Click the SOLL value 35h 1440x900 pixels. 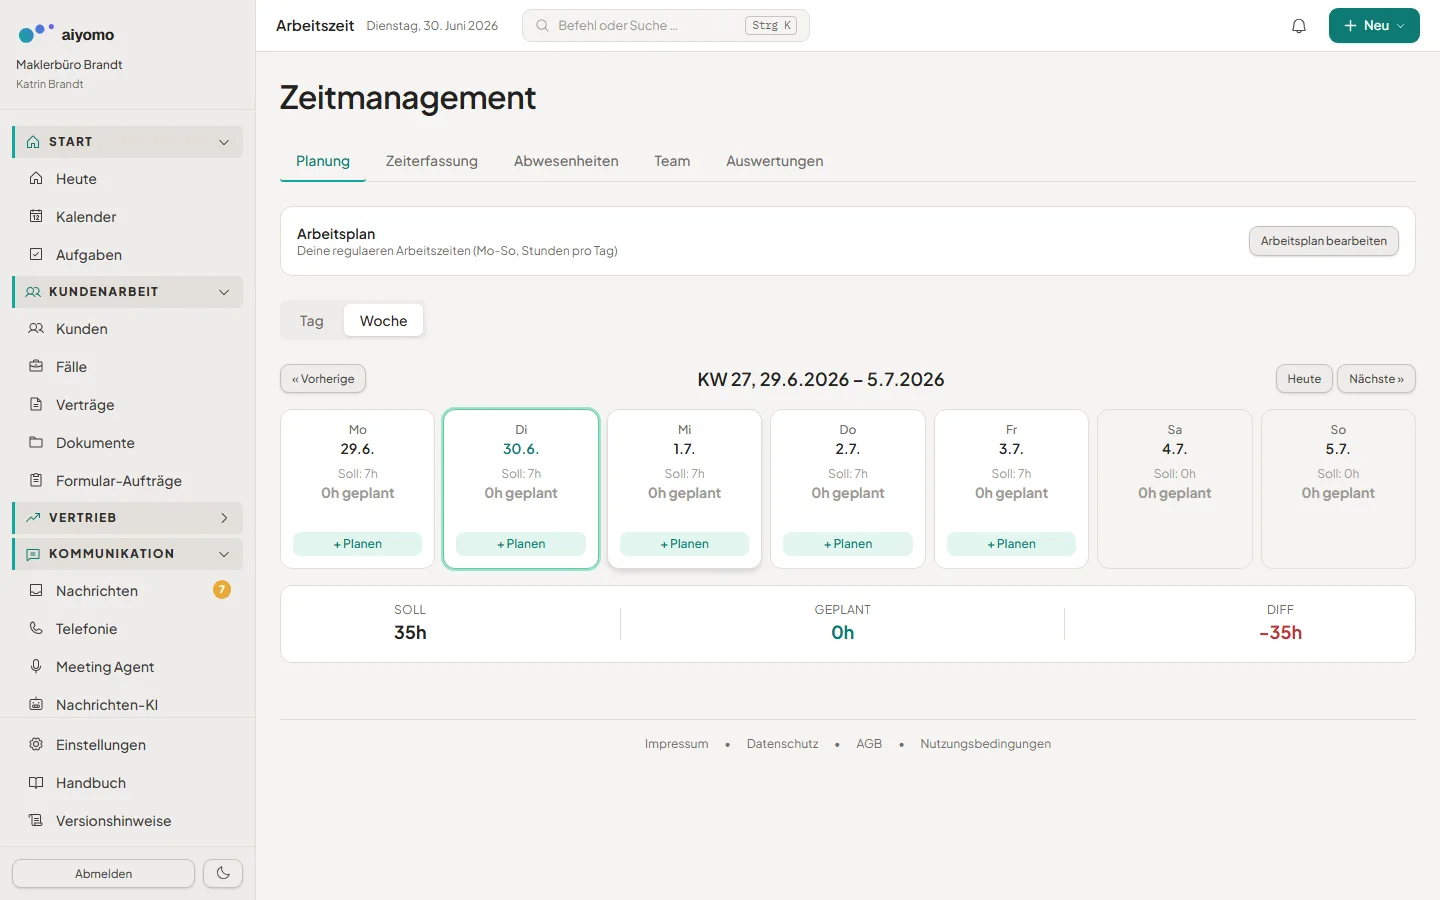[410, 633]
